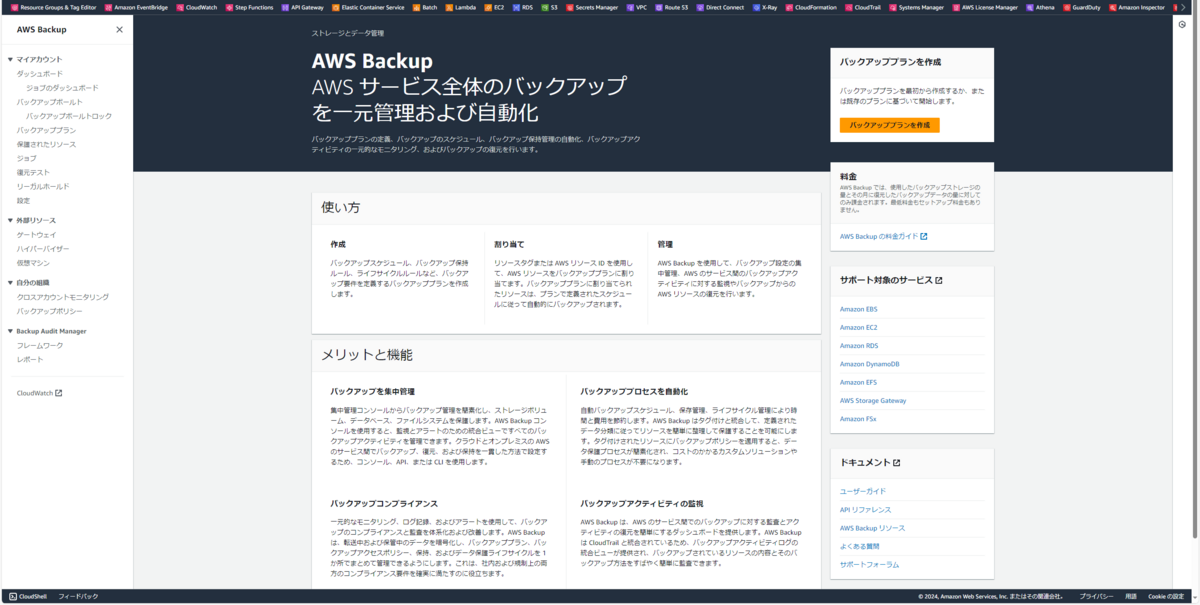Open the Direct Connect shortcut
The height and width of the screenshot is (605, 1200).
point(720,7)
